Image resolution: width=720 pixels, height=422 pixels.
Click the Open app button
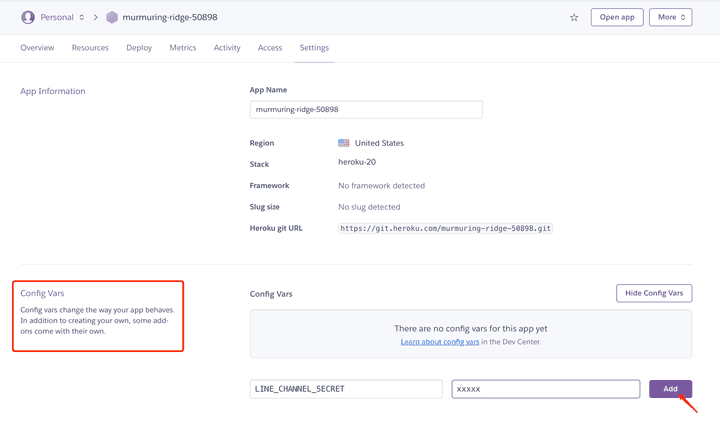coord(617,17)
